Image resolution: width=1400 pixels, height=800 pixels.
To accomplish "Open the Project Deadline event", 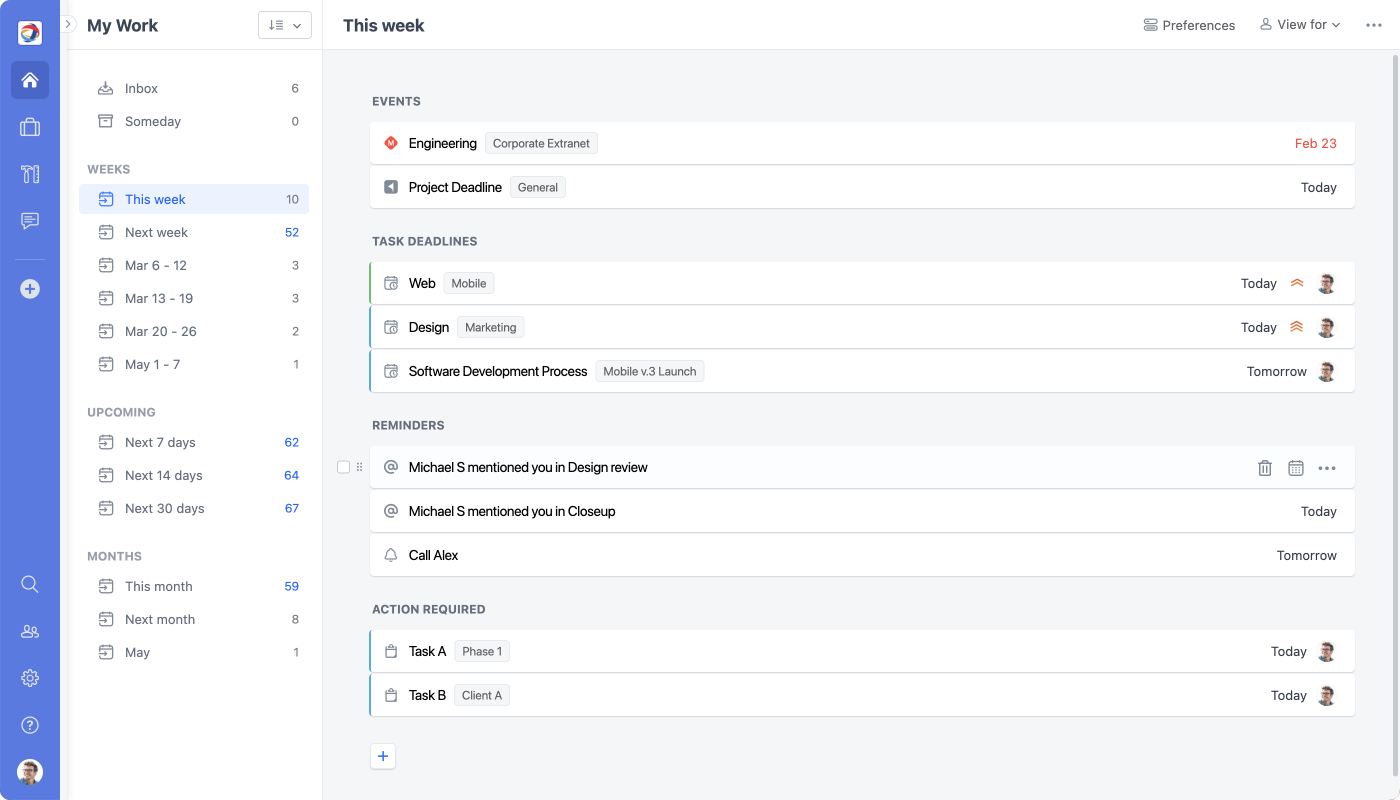I will pos(862,187).
